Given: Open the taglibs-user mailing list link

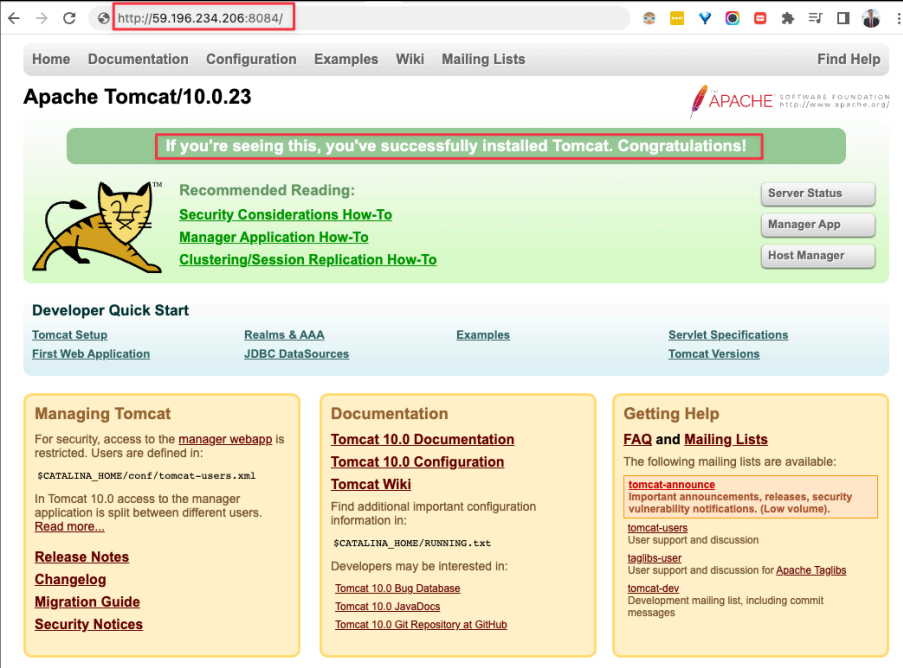Looking at the screenshot, I should click(654, 559).
